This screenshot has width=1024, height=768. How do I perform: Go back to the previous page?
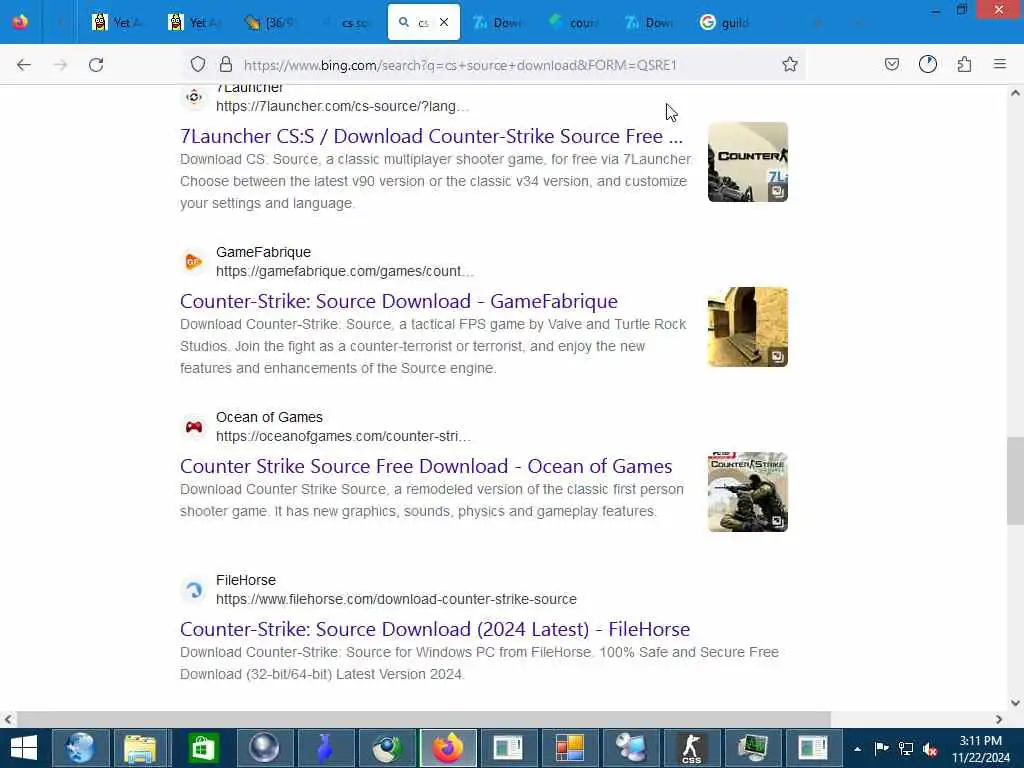(24, 65)
